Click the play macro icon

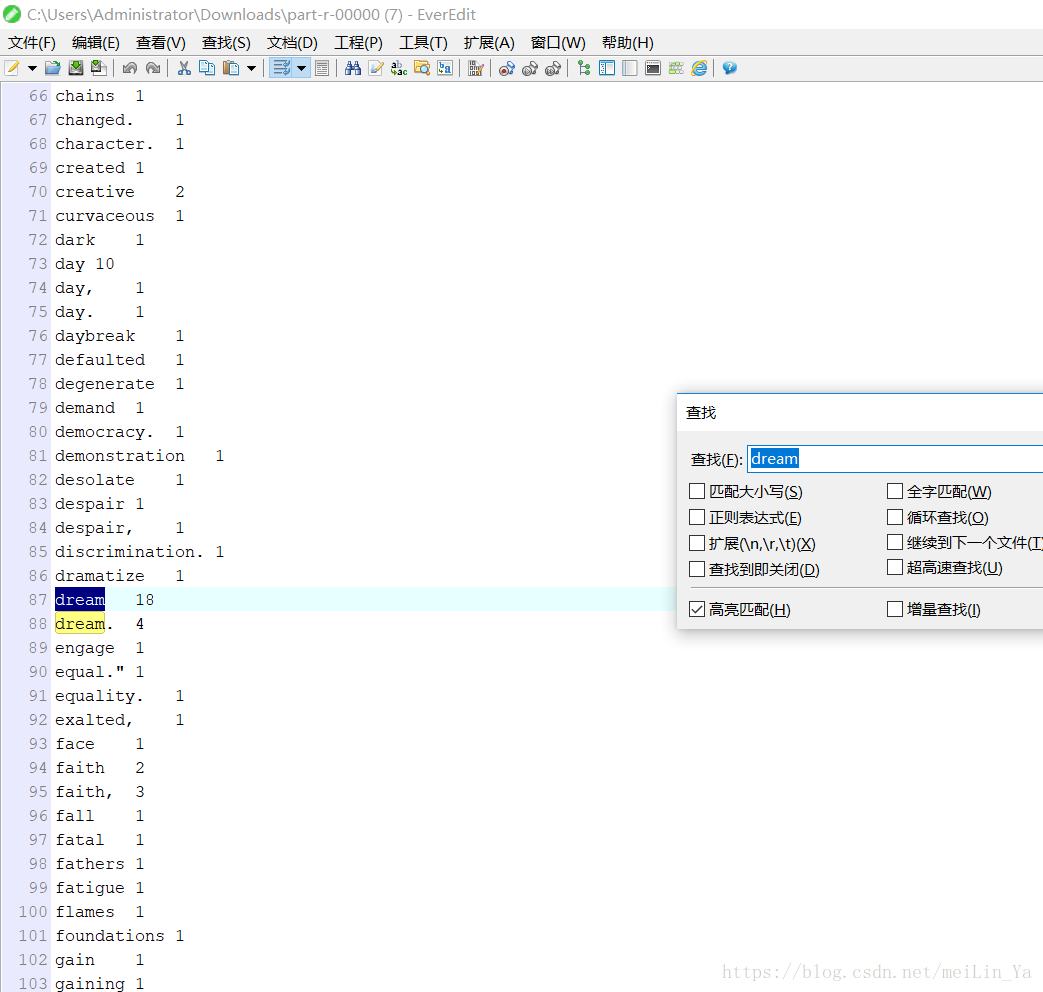coord(530,68)
